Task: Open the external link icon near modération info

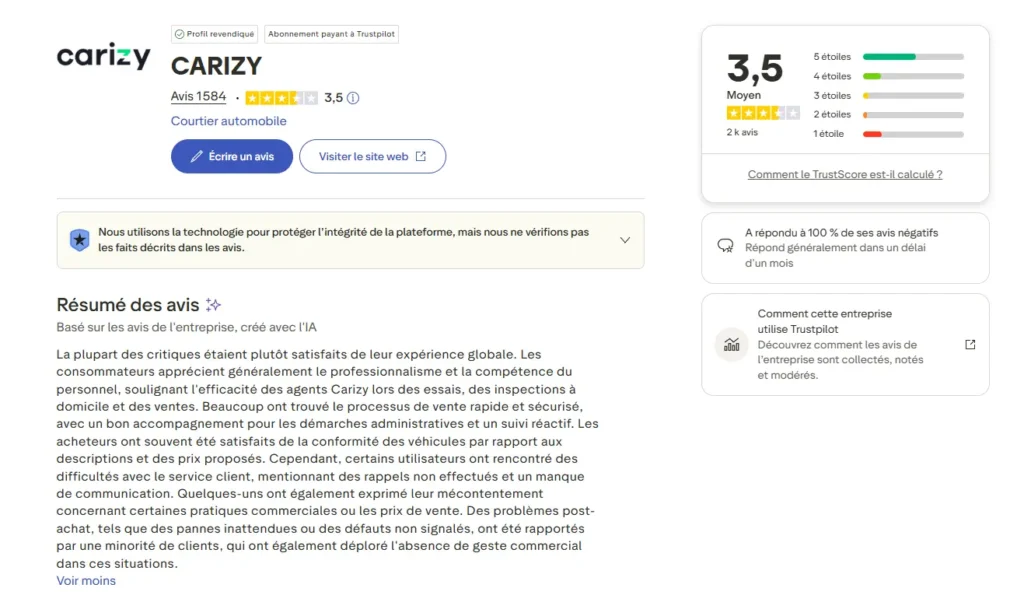Action: coord(969,343)
